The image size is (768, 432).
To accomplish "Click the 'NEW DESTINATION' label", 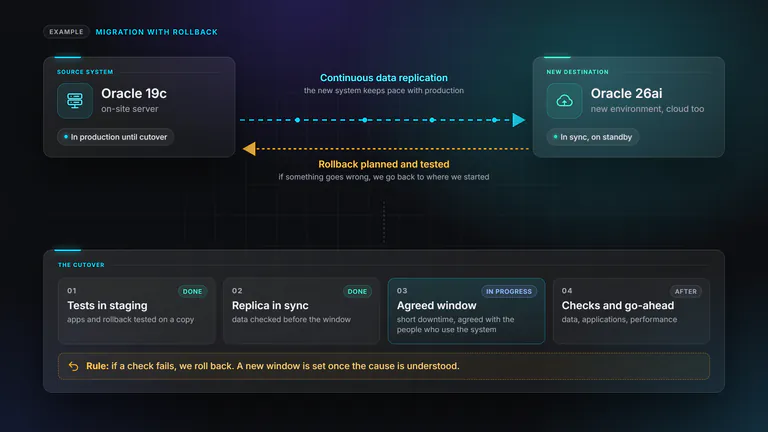I will point(577,72).
